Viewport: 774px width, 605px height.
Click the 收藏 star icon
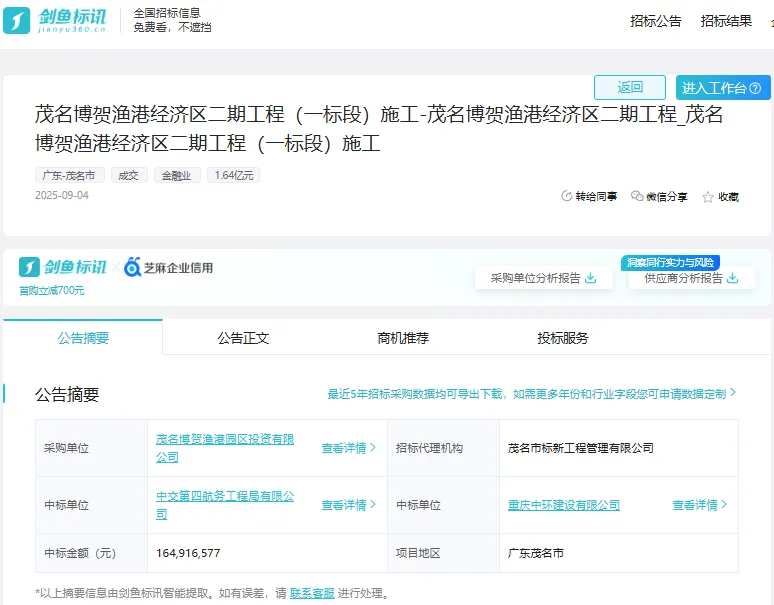click(x=708, y=197)
